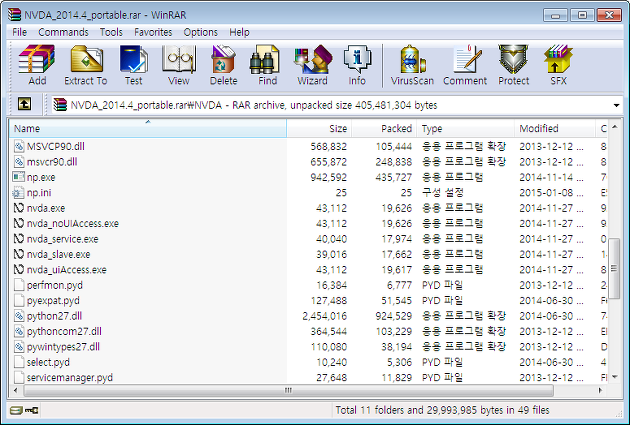
Task: Click the horizontal scrollbar thumb
Action: tap(288, 390)
